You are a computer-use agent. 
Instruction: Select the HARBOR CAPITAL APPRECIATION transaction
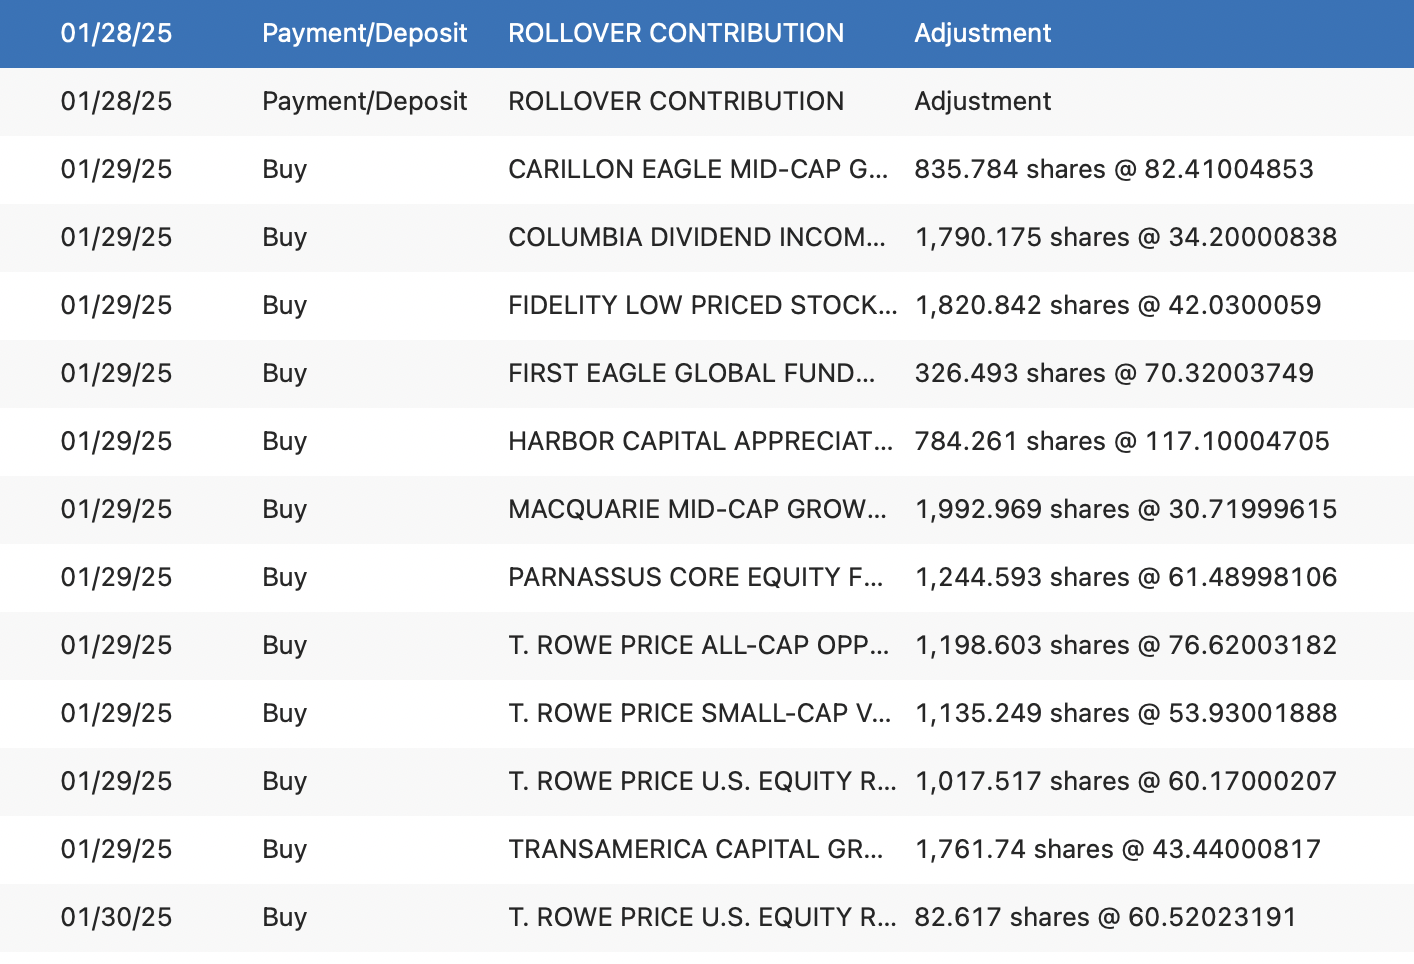coord(707,442)
